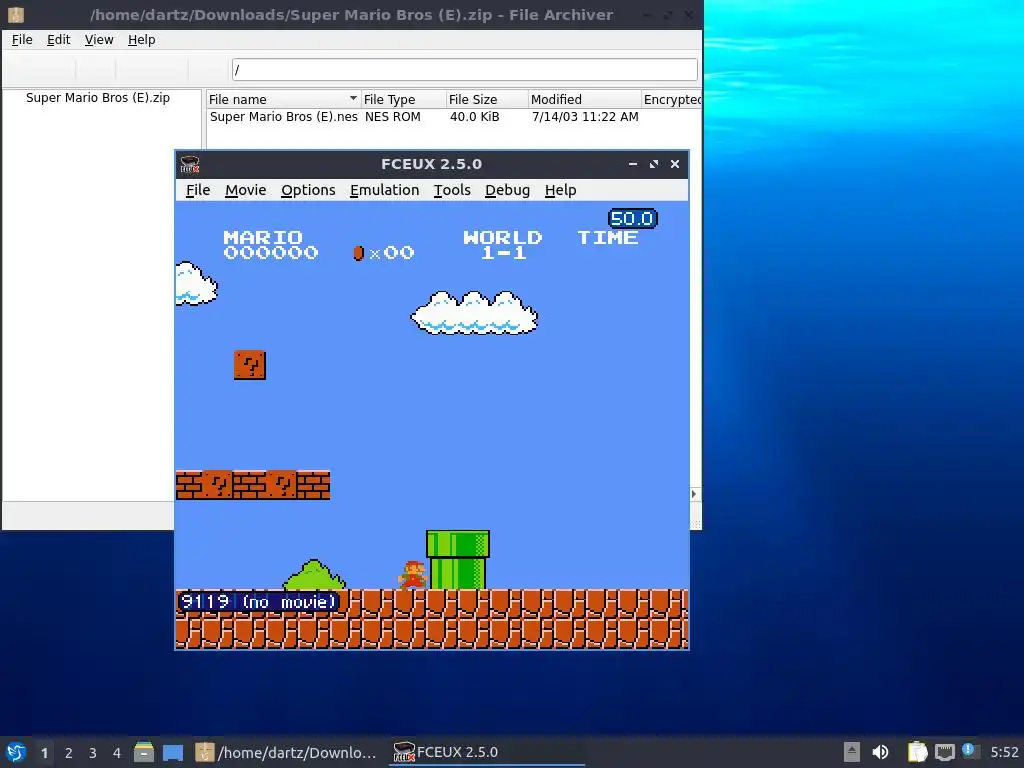Screen dimensions: 1024x768
Task: Open the FCEUX Movie menu
Action: (246, 190)
